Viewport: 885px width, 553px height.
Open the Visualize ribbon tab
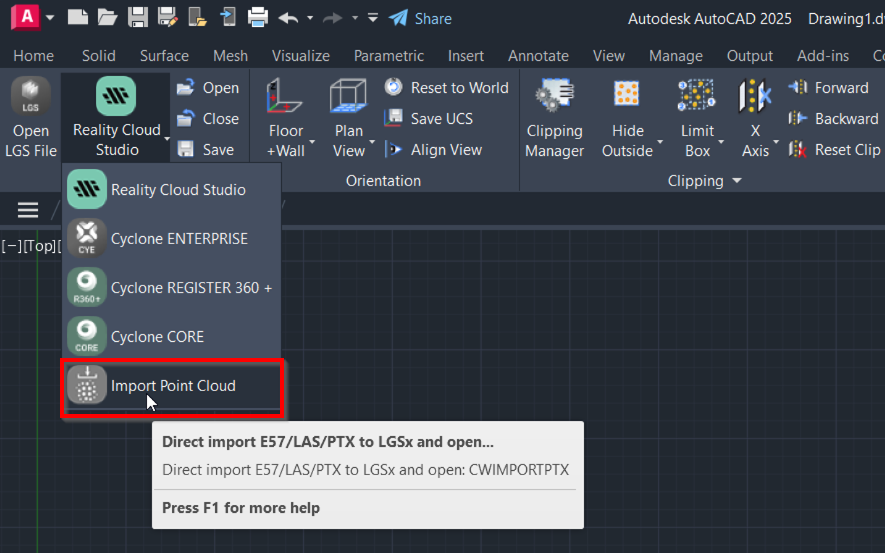[x=301, y=56]
